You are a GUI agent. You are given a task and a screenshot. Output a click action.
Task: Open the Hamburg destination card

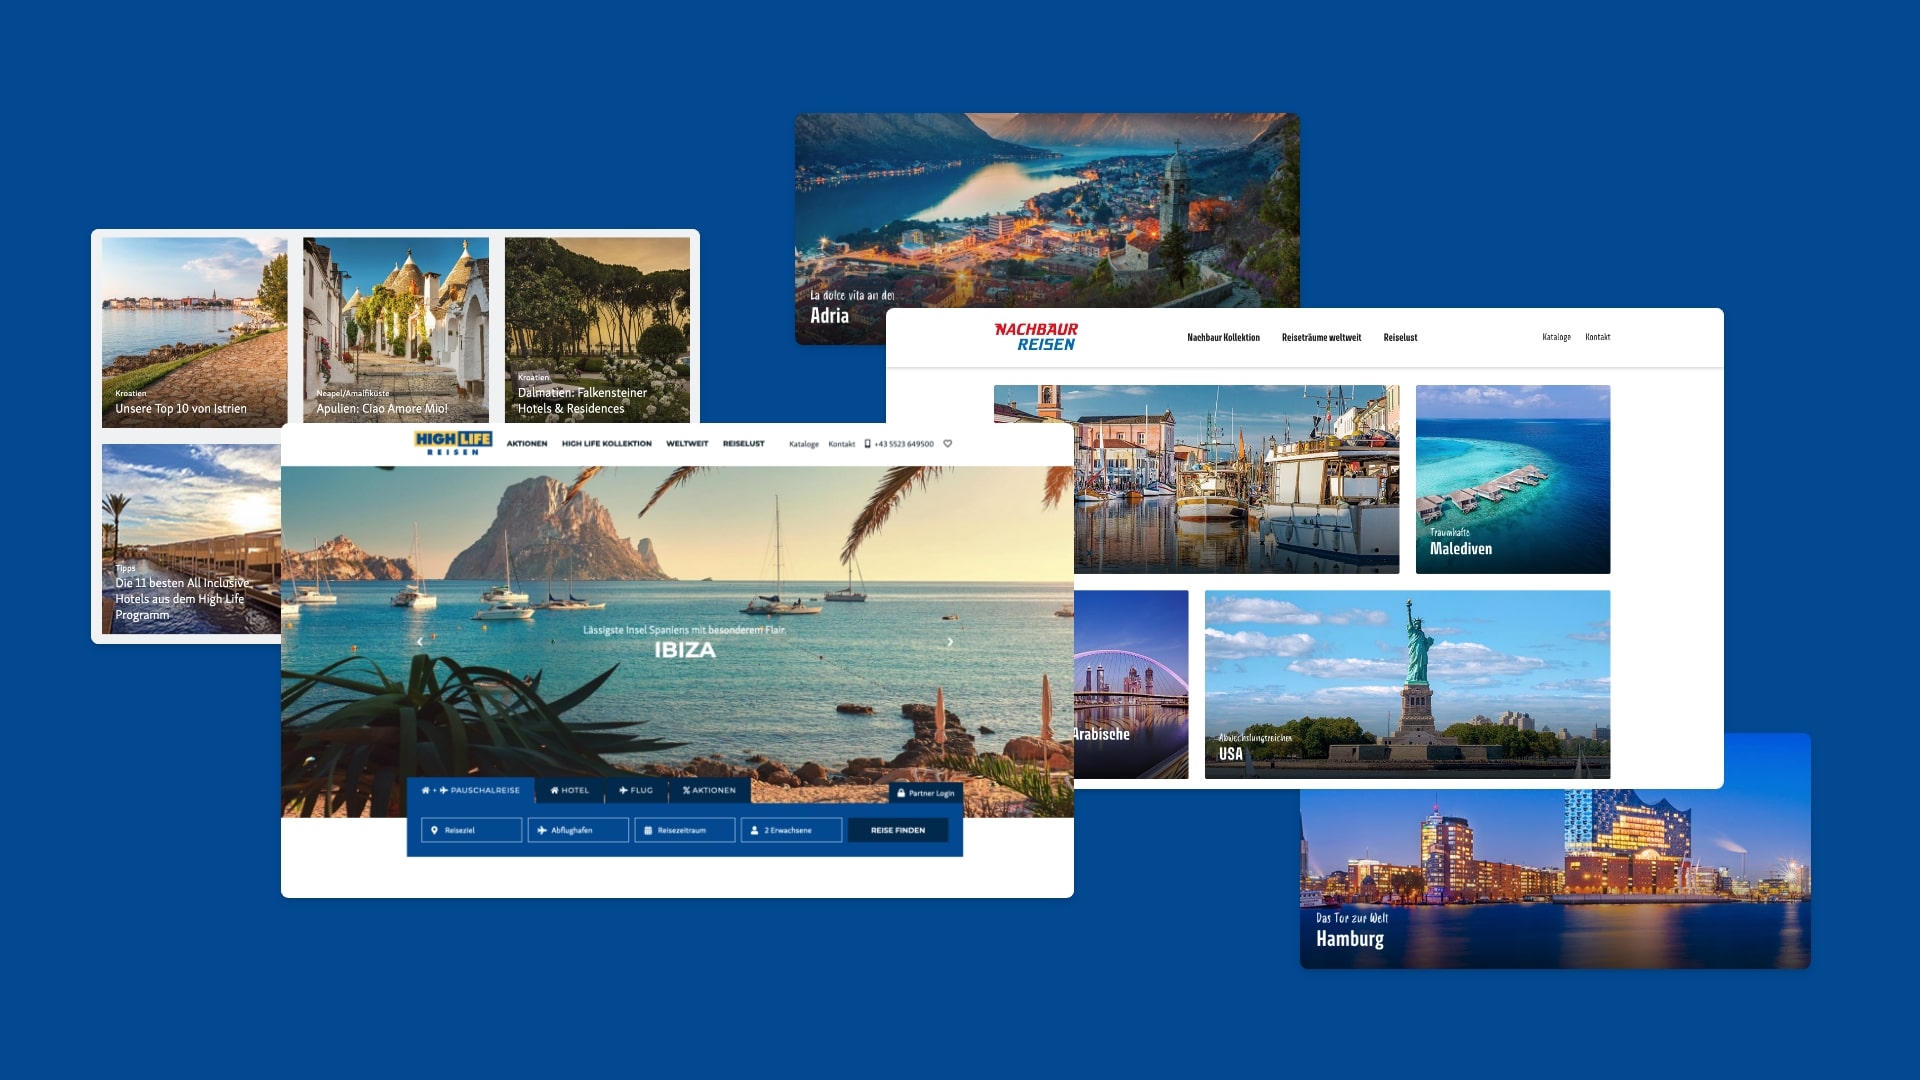pos(1555,878)
